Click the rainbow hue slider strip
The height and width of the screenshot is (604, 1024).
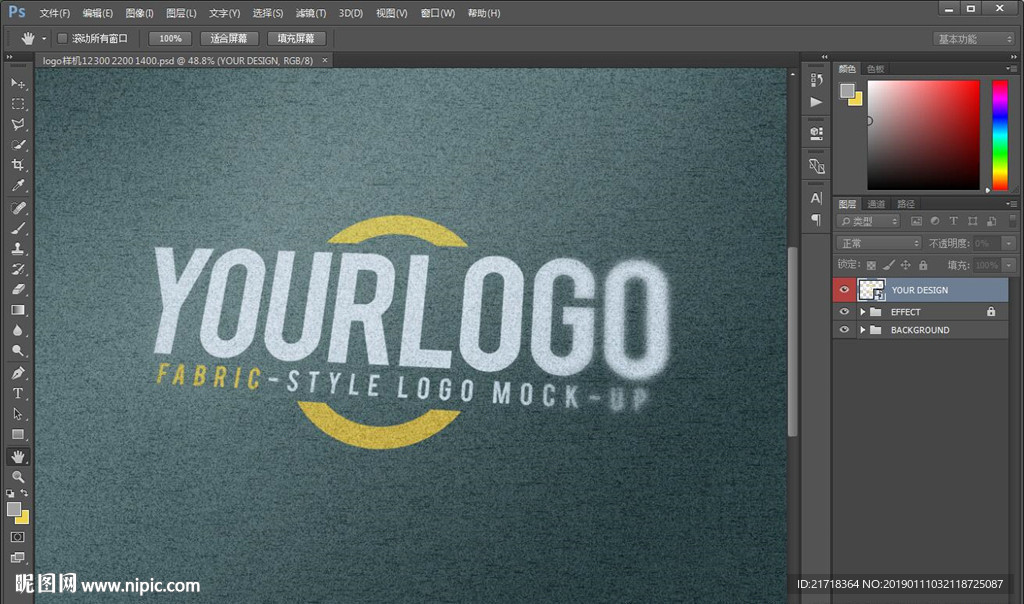click(1000, 135)
